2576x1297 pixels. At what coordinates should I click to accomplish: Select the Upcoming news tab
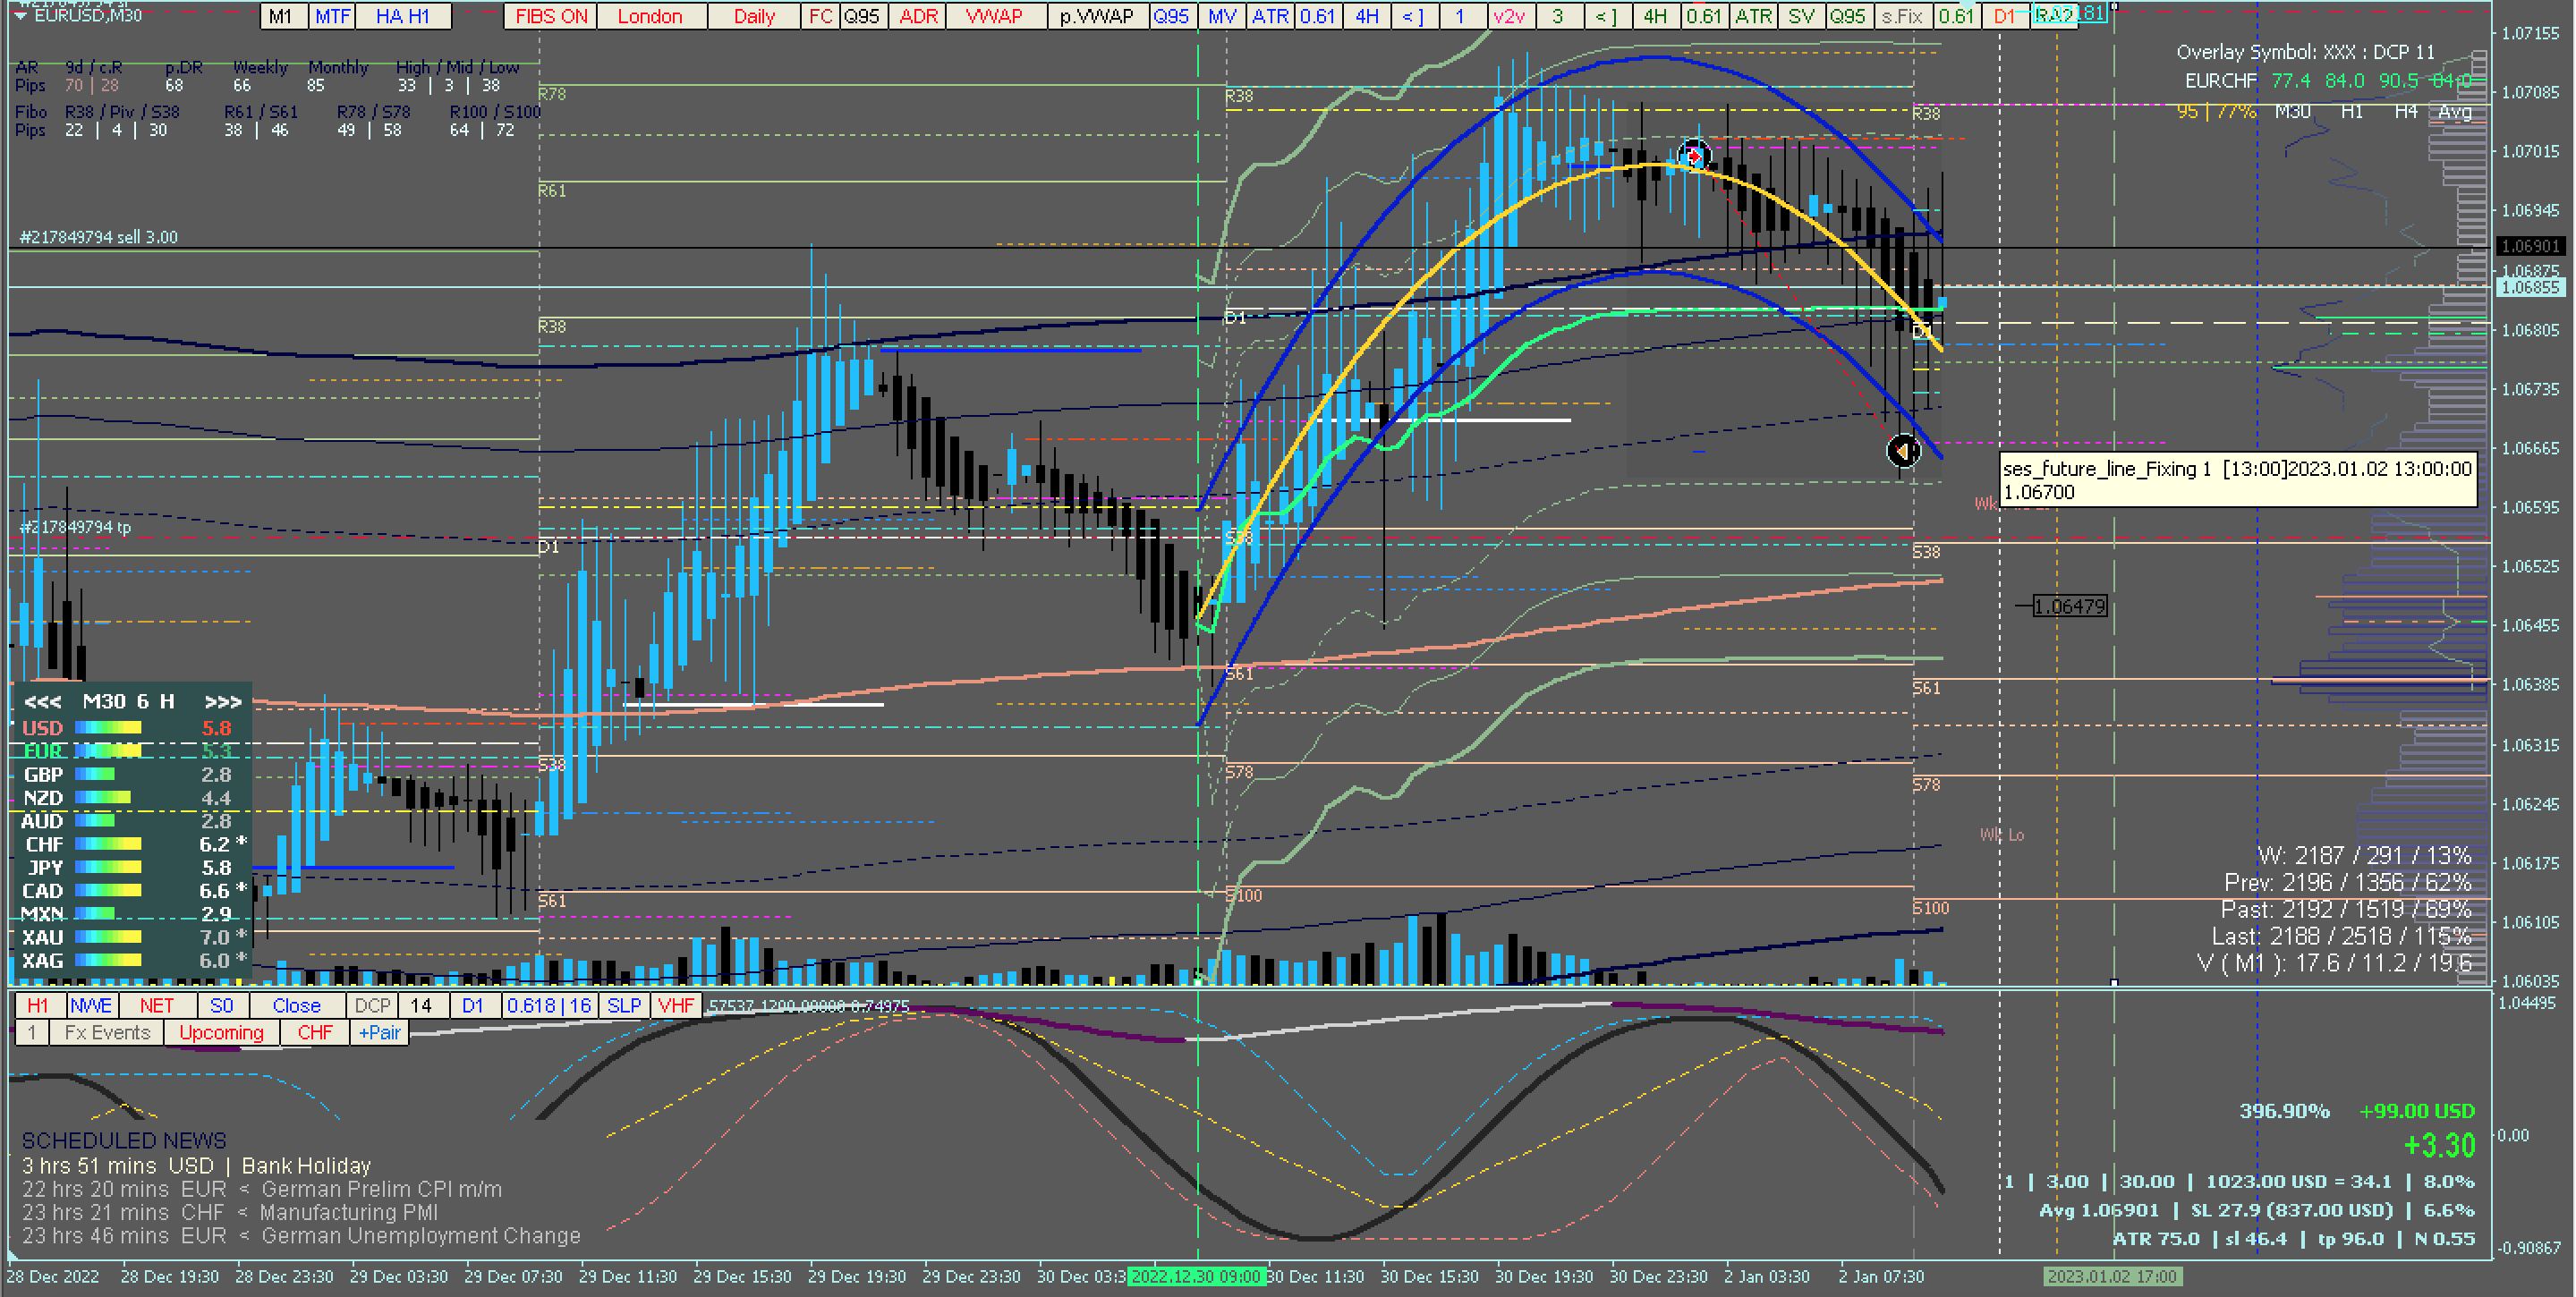click(221, 1033)
